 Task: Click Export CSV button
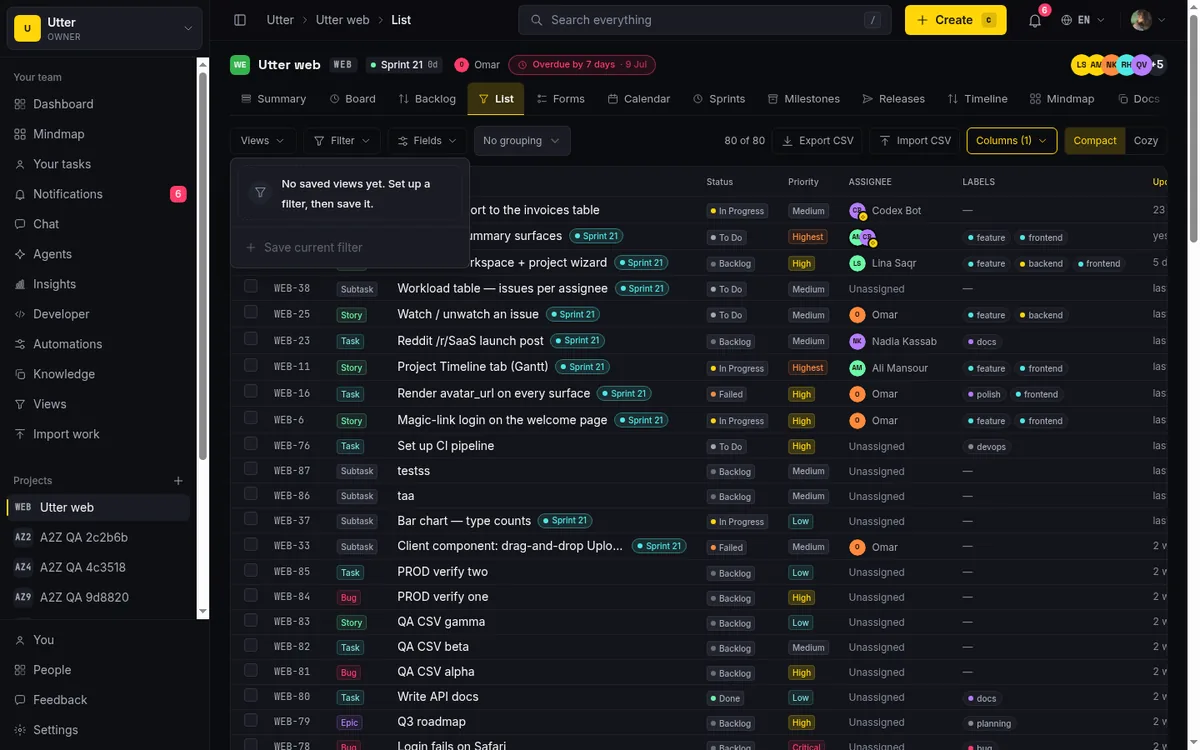(x=818, y=141)
